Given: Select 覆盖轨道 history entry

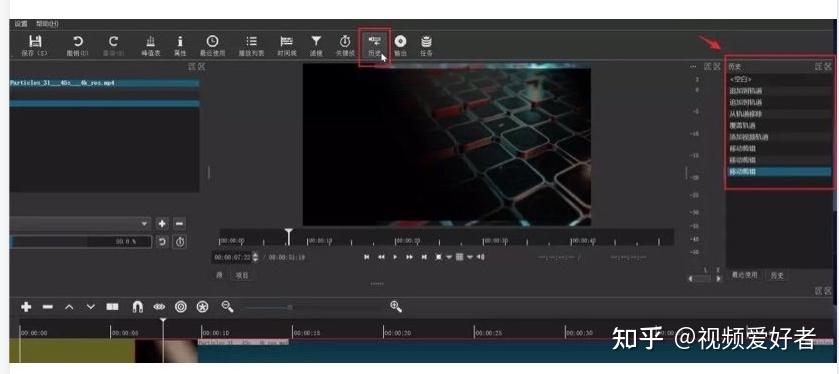Looking at the screenshot, I should (779, 126).
